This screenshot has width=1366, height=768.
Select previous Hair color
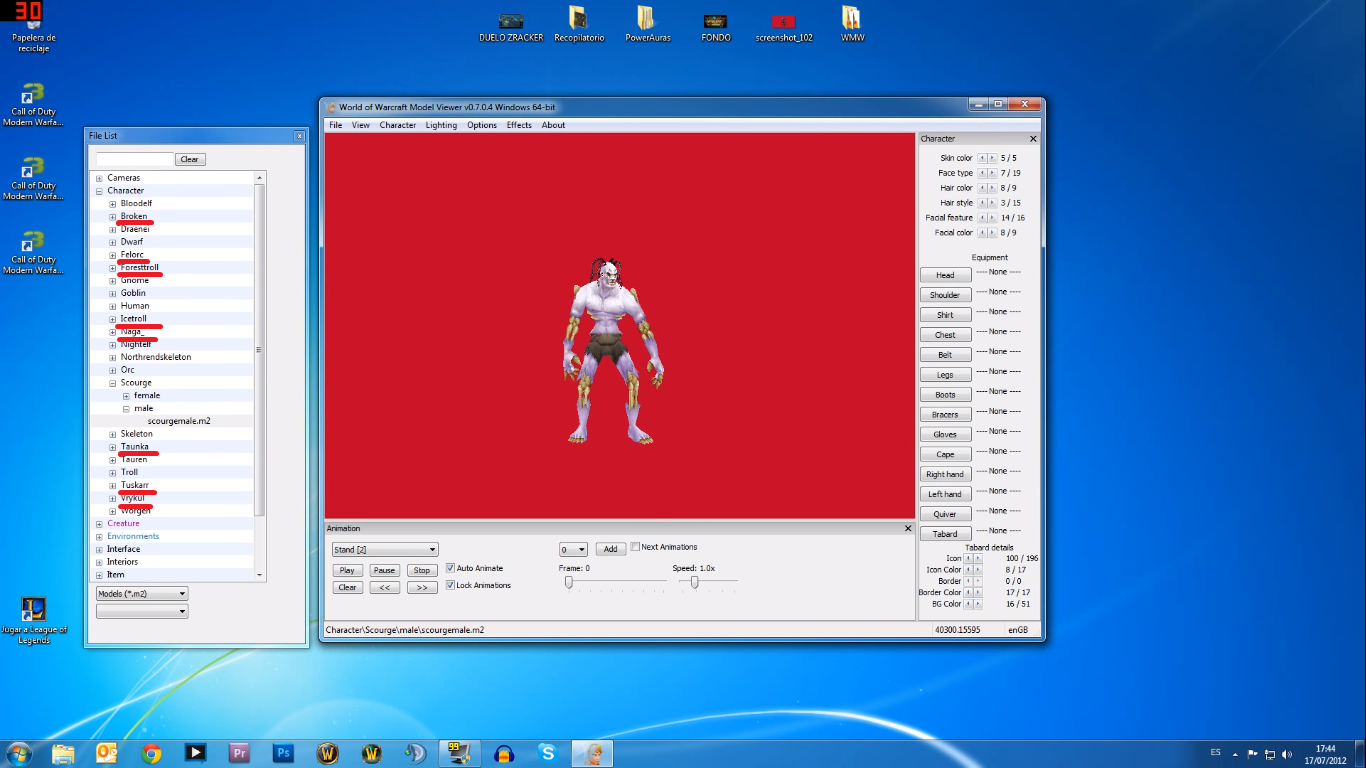pos(982,188)
